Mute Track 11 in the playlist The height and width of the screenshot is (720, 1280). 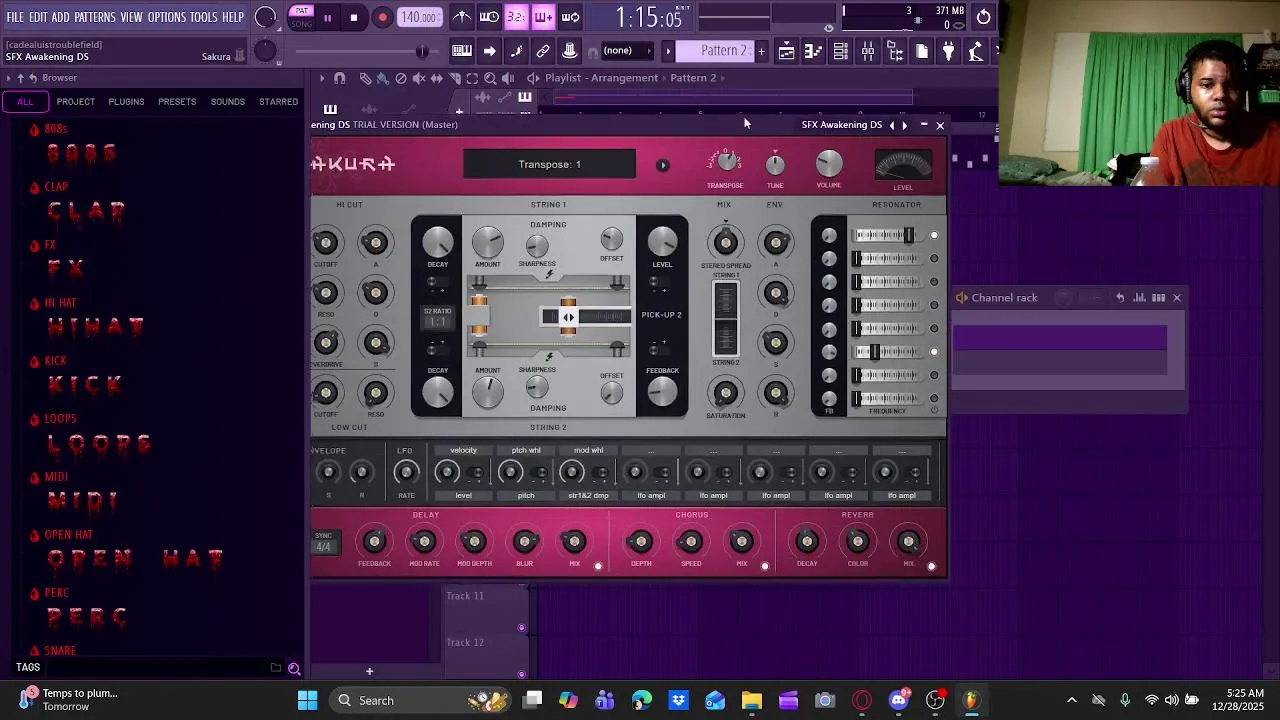click(521, 628)
